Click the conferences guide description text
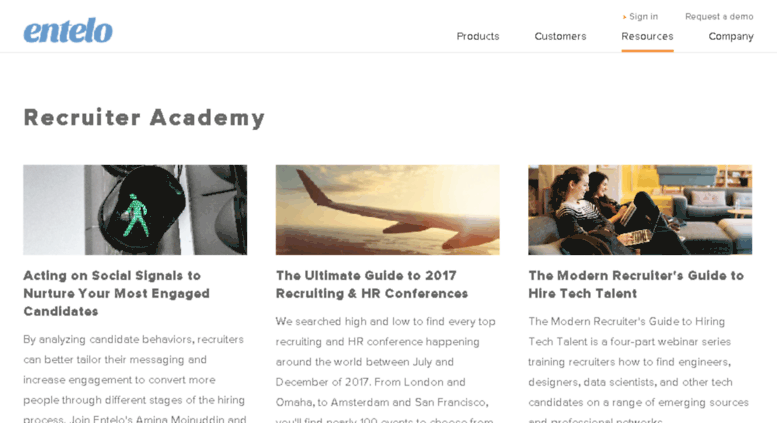777x423 pixels. pyautogui.click(x=386, y=370)
